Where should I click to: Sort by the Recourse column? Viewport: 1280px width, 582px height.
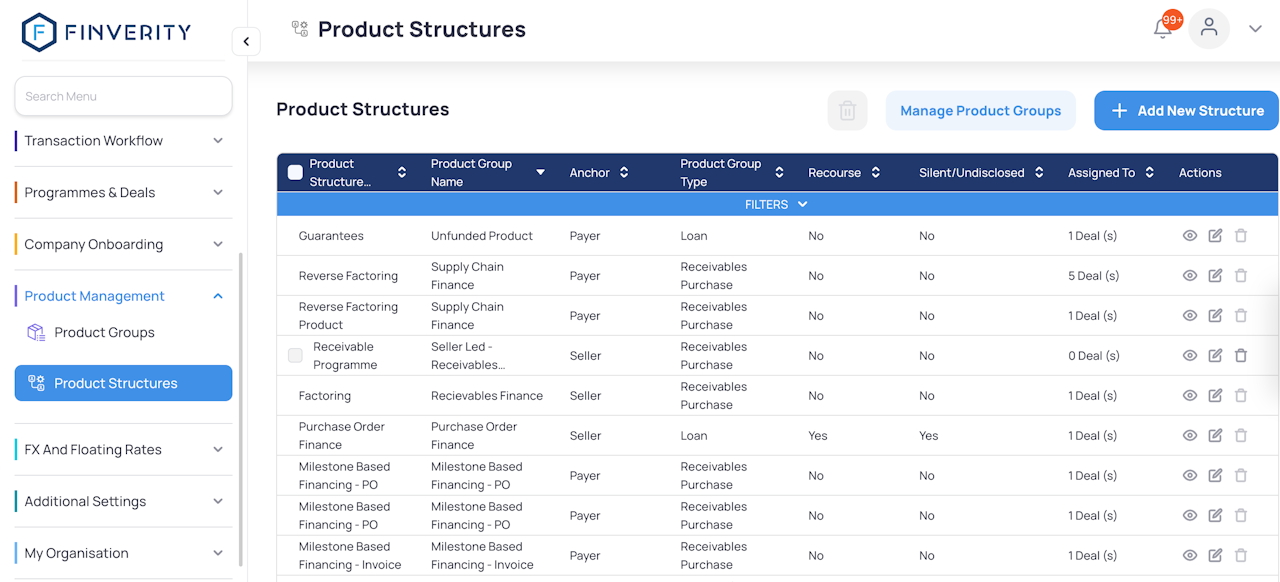pos(875,173)
